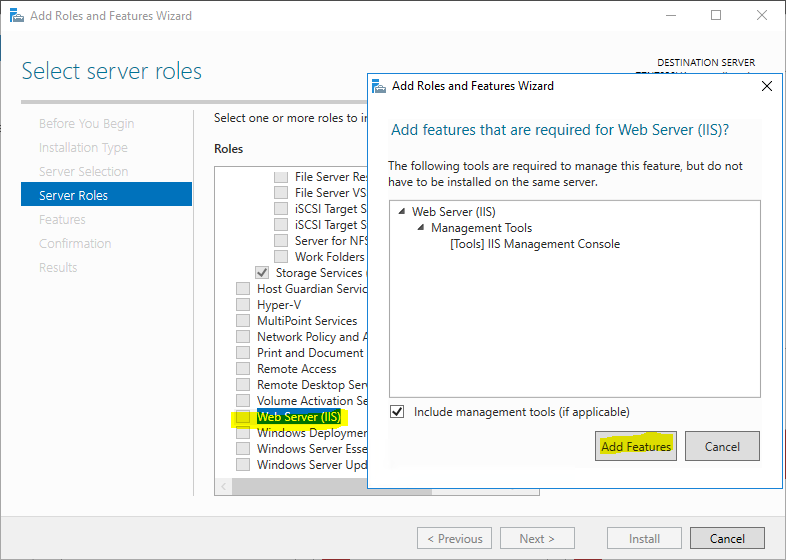Click the roles list horizontal scrollbar

click(x=300, y=487)
